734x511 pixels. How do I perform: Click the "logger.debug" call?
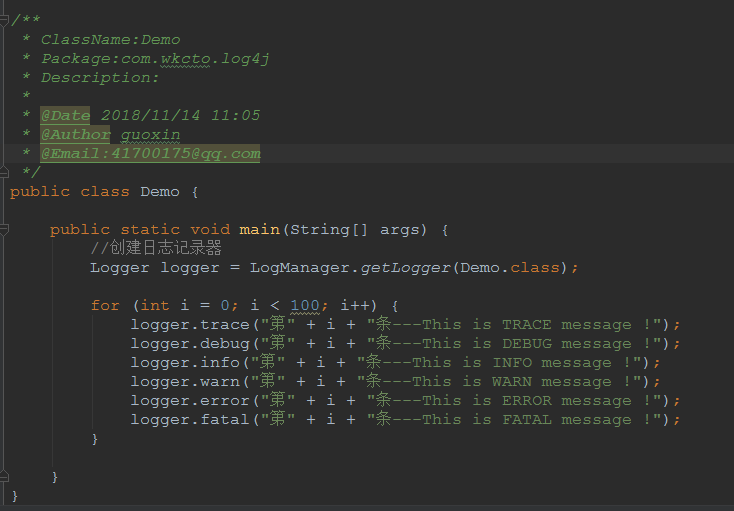(190, 344)
